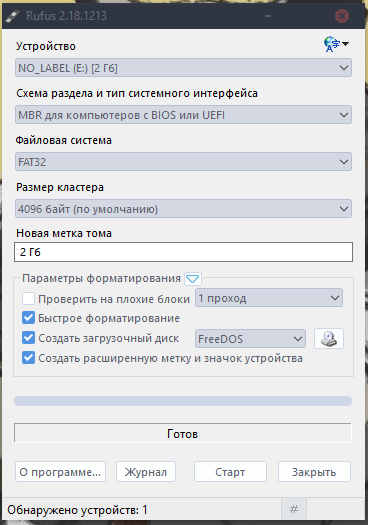Click the 'Rufus 2.18.1213' title text
Viewport: 368px width, 525px height.
point(66,16)
